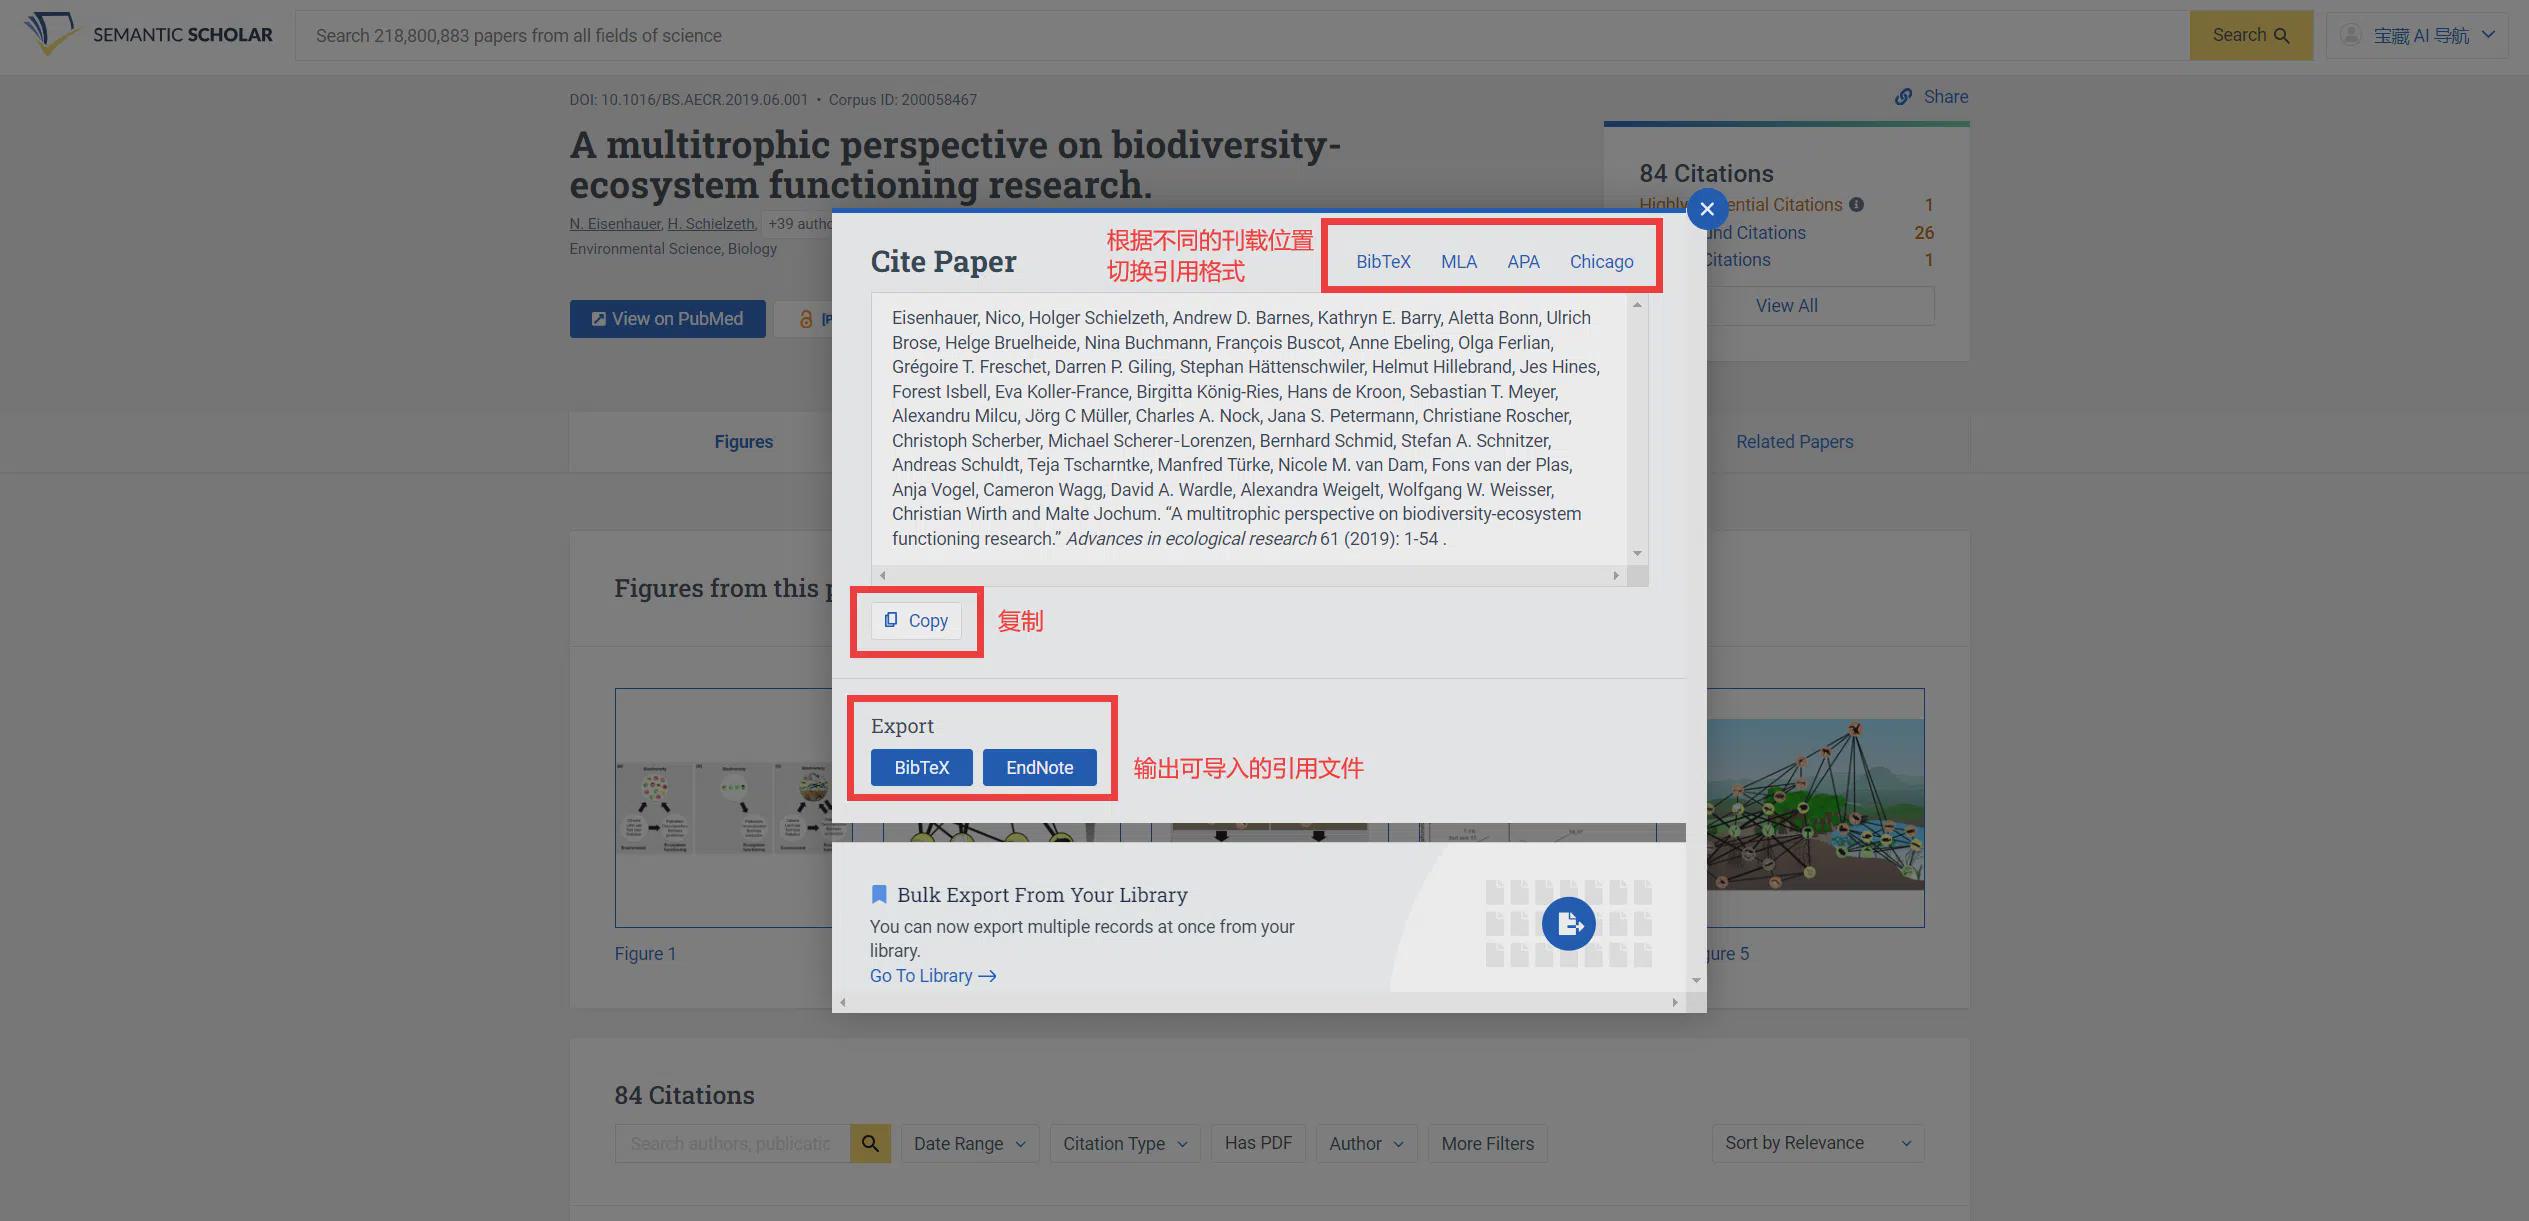
Task: Click scroll-down arrow of citation box
Action: pyautogui.click(x=1637, y=553)
